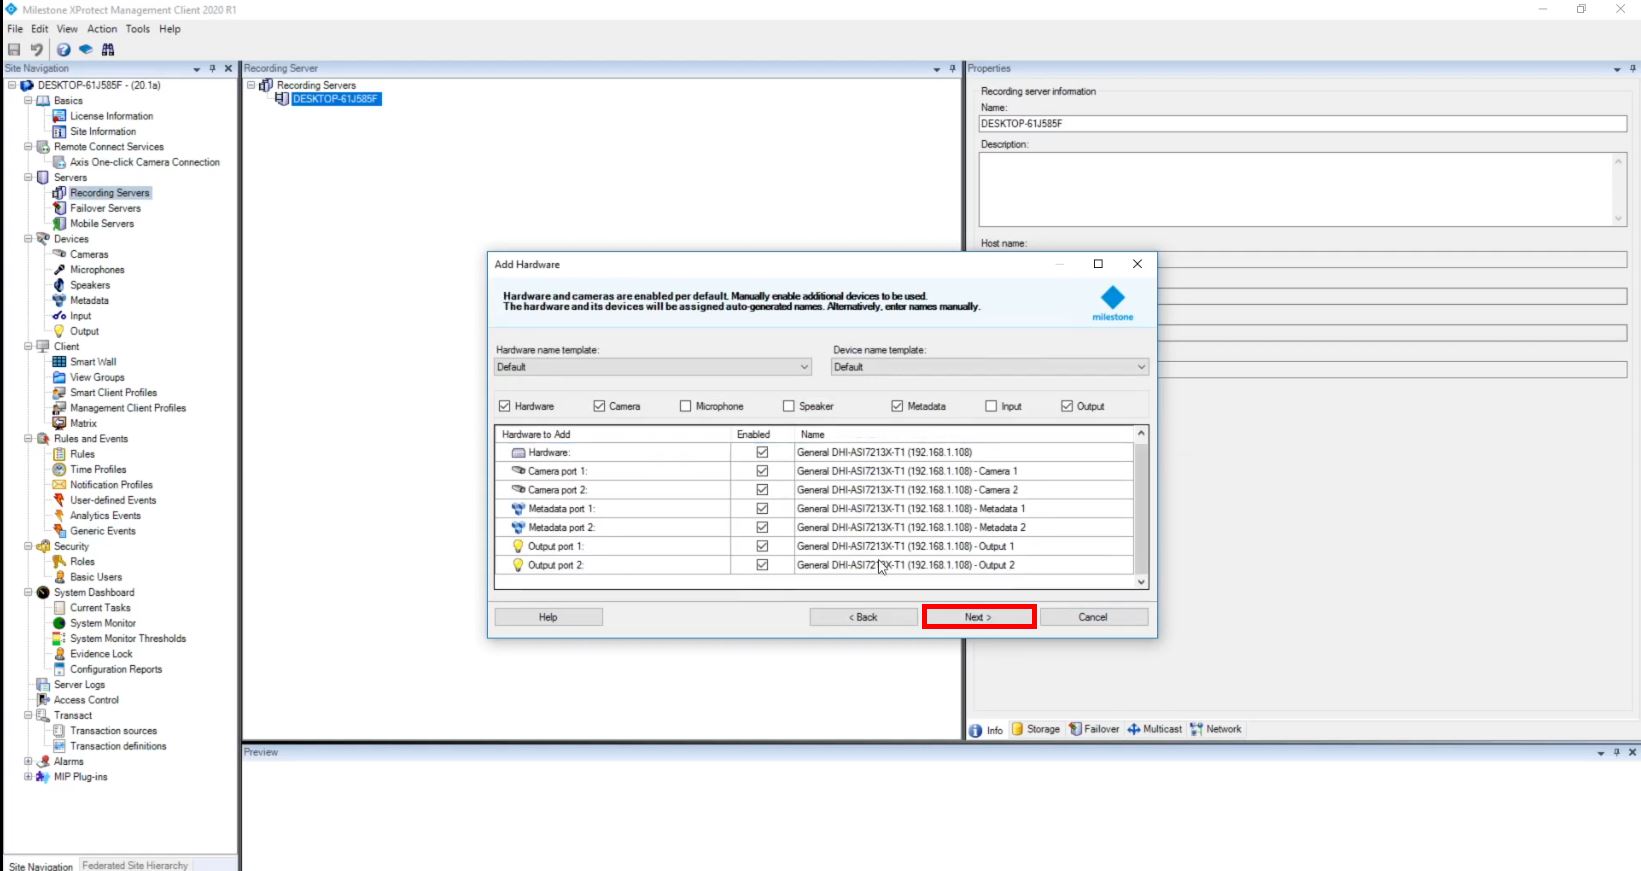Collapse the System Dashboard node
Image resolution: width=1641 pixels, height=871 pixels.
click(x=28, y=592)
